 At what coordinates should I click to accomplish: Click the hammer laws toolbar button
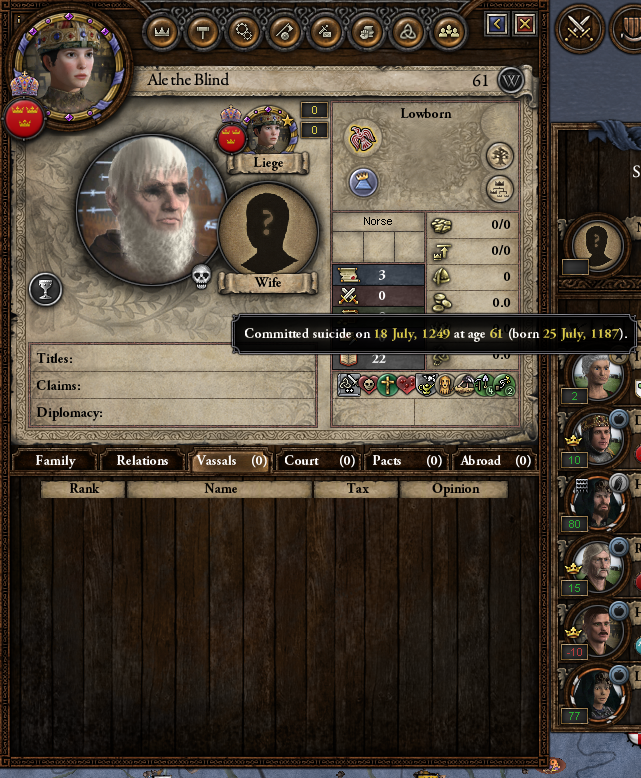[x=202, y=33]
